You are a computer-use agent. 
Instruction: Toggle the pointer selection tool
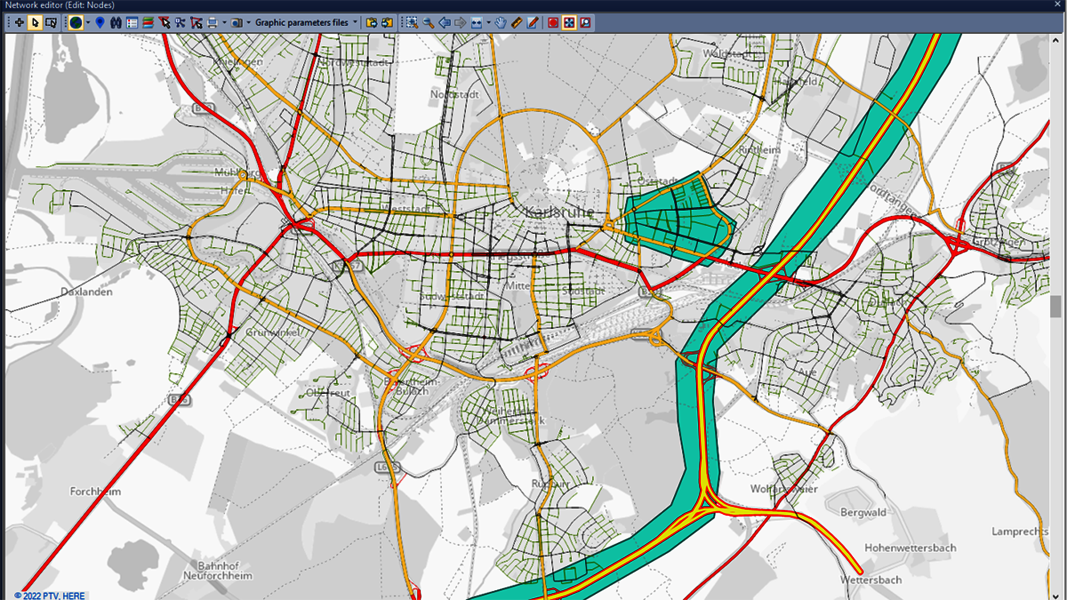tap(35, 22)
